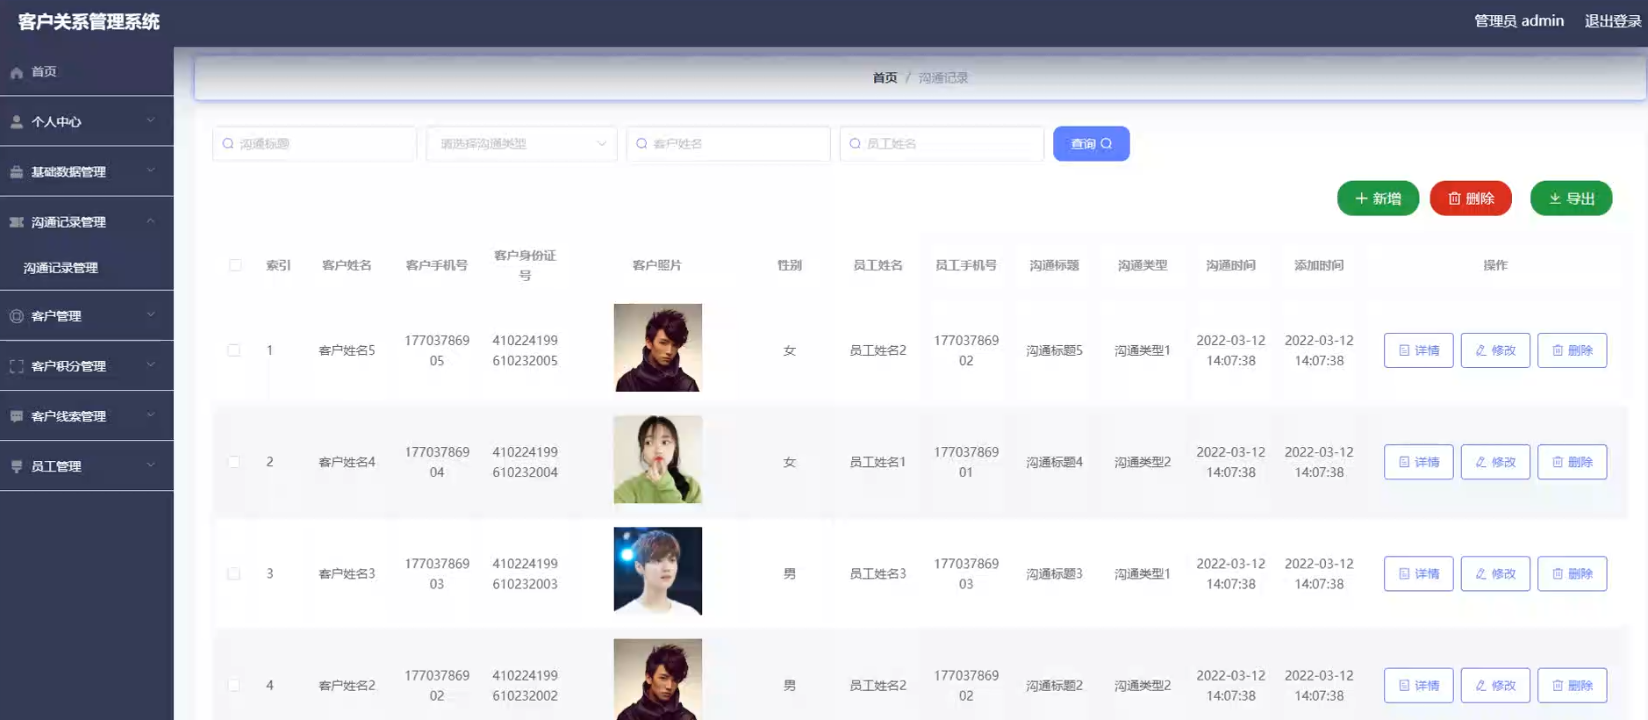The height and width of the screenshot is (720, 1648).
Task: Click the edit pencil icon in 客户姓名5 row
Action: coord(1481,351)
